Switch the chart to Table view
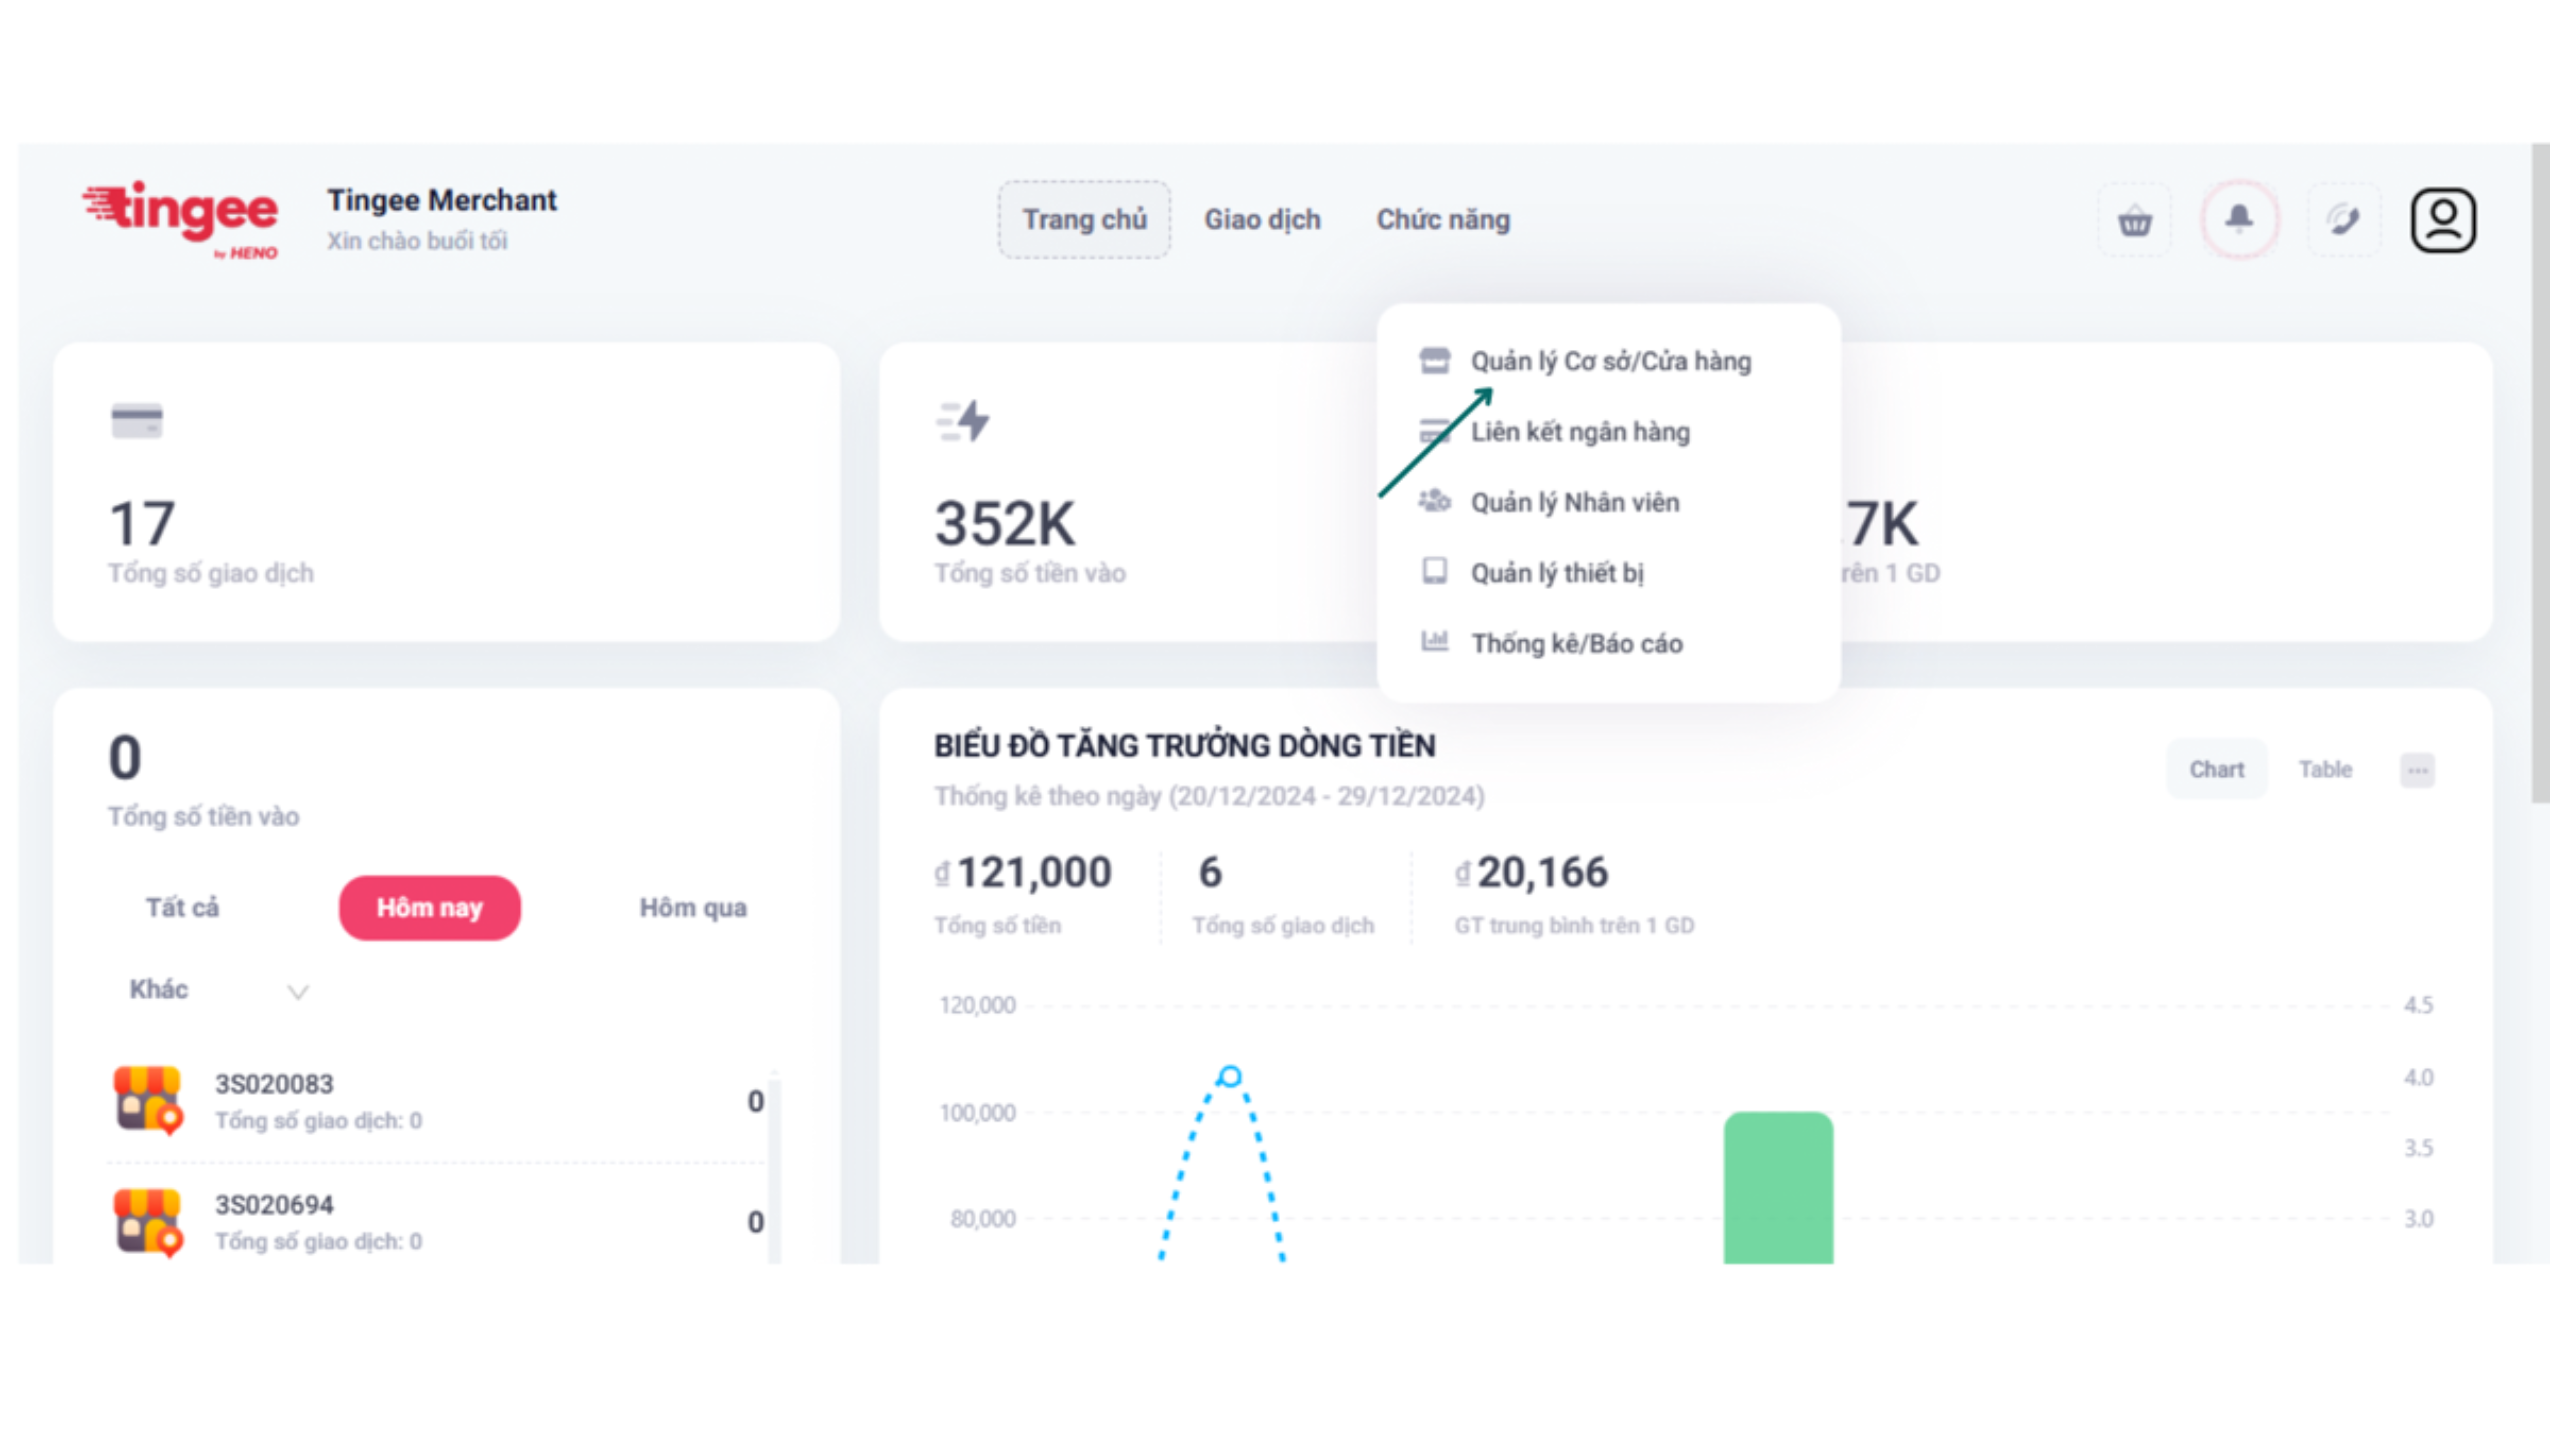Viewport: 2550px width, 1434px height. click(2324, 769)
